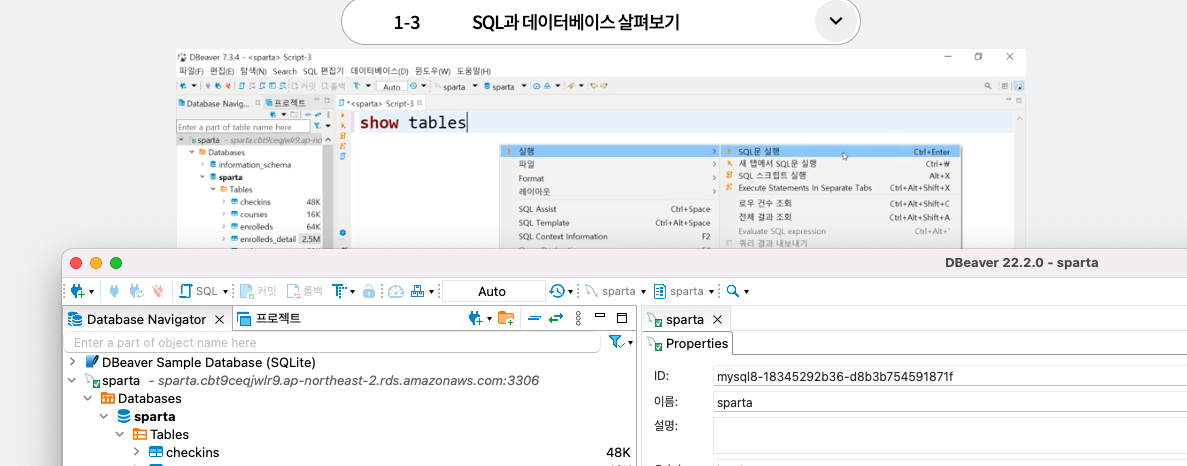Viewport: 1187px width, 466px height.
Task: Click the filter funnel icon in navigator
Action: [616, 343]
